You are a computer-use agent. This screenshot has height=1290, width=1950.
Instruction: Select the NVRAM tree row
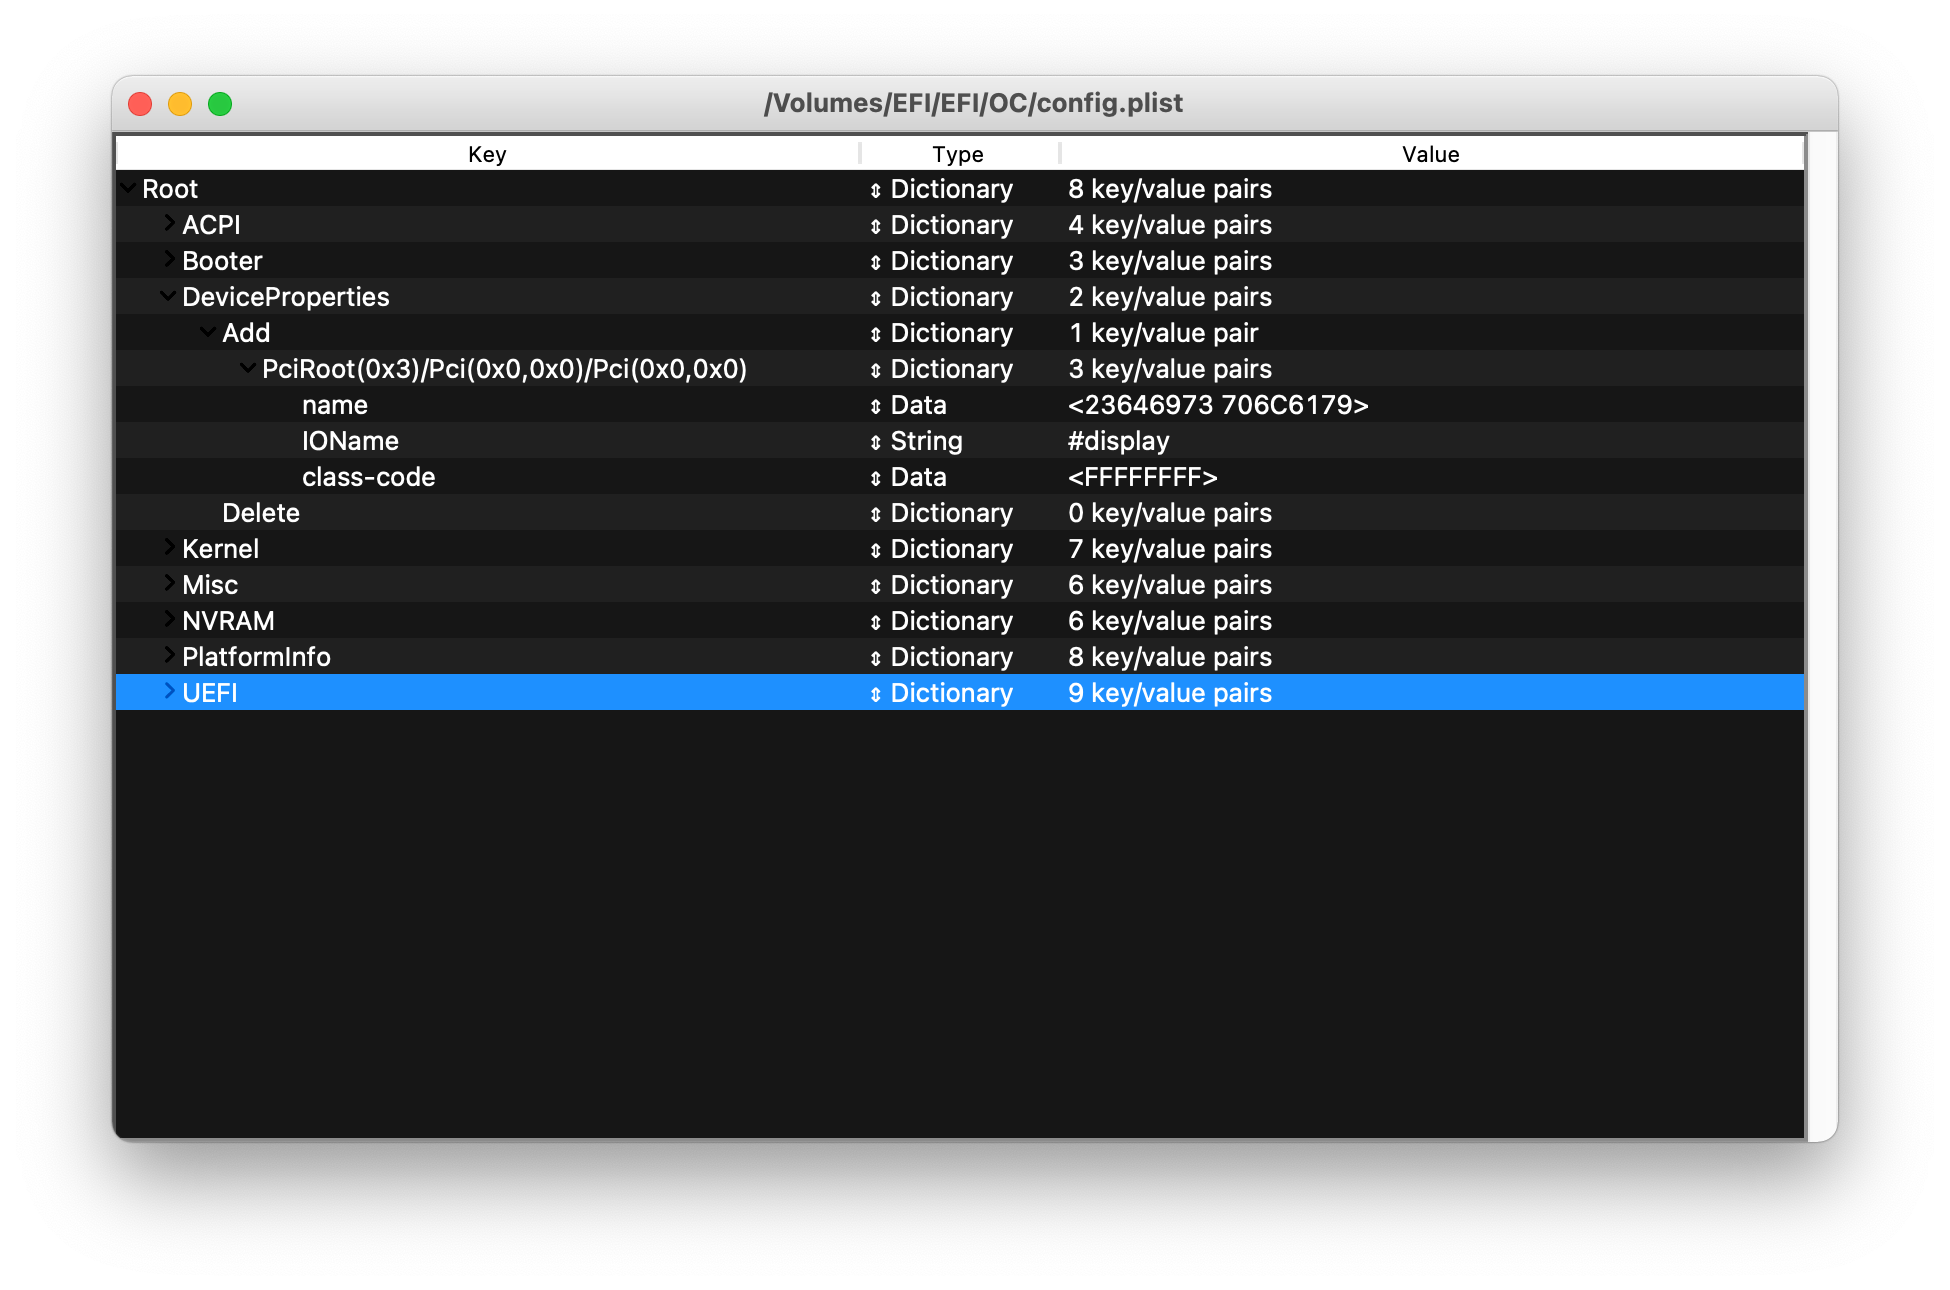[228, 621]
